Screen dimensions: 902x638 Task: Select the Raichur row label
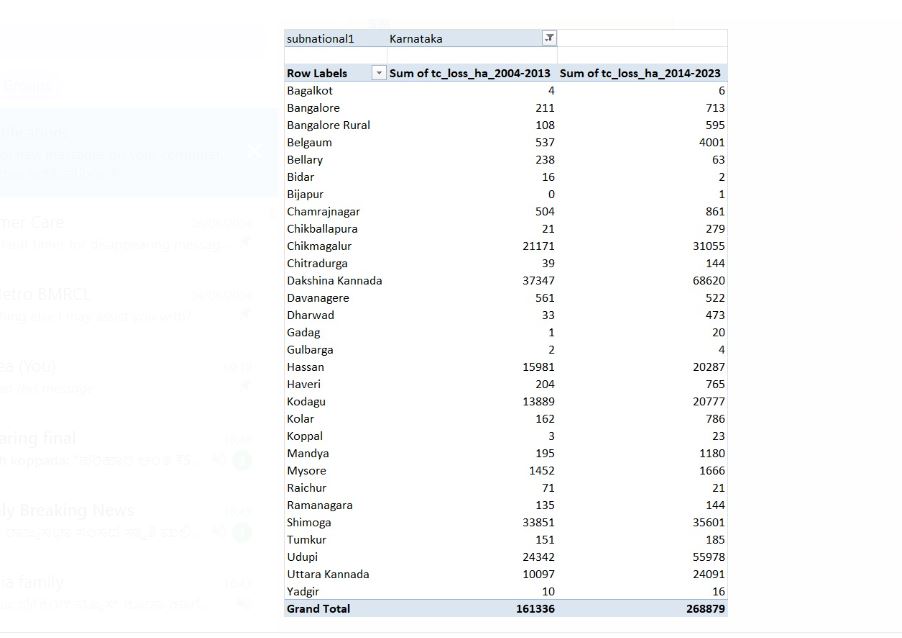point(307,488)
